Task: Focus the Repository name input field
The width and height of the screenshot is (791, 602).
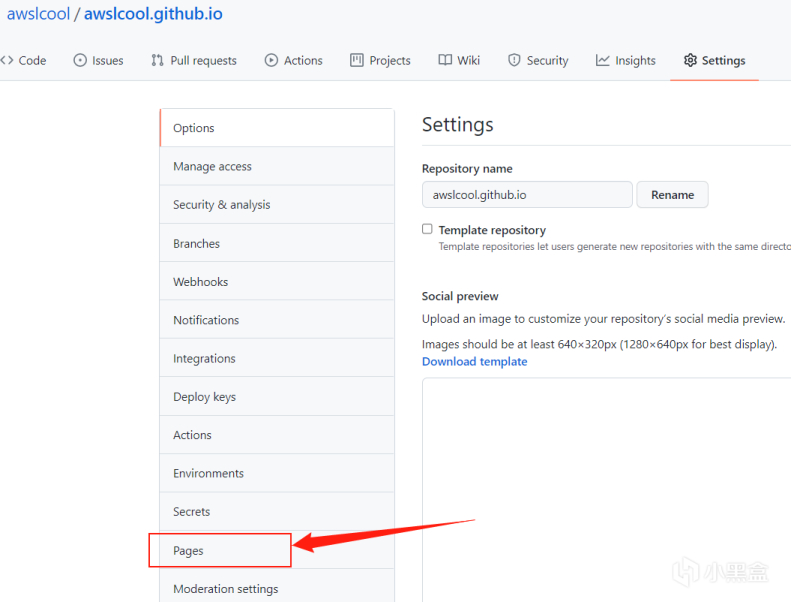Action: [x=527, y=194]
